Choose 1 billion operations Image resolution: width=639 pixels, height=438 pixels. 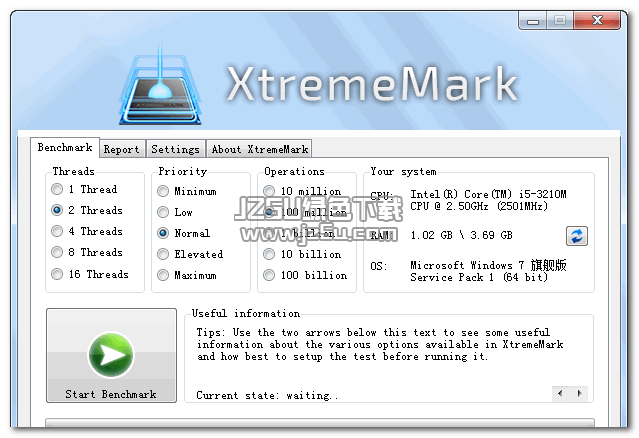300,233
